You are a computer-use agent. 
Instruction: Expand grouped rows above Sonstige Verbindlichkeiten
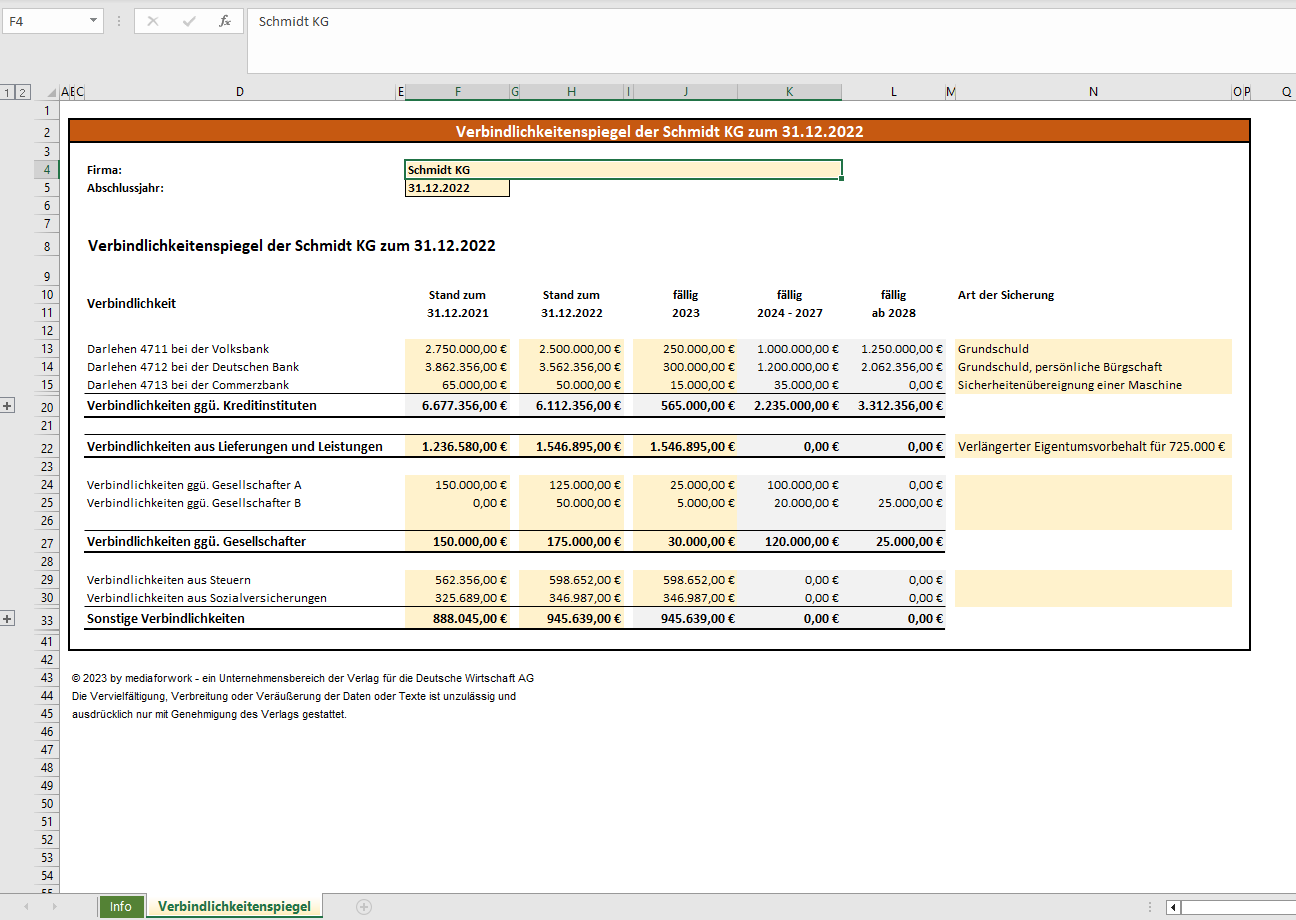point(8,619)
